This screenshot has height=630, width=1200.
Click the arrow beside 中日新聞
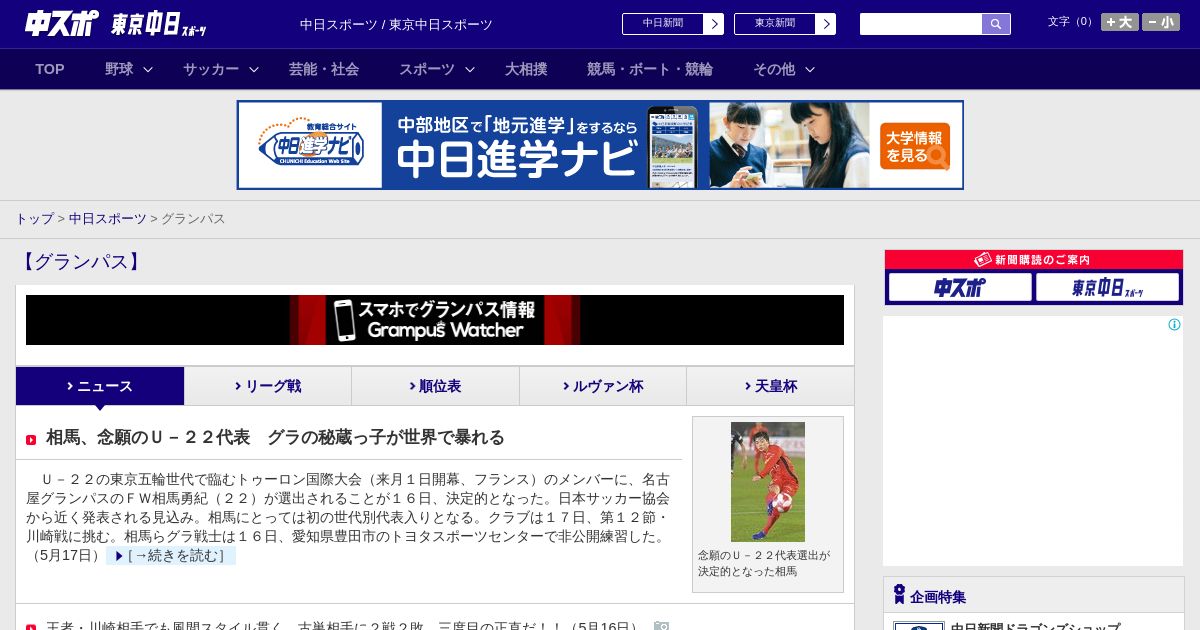pos(713,24)
